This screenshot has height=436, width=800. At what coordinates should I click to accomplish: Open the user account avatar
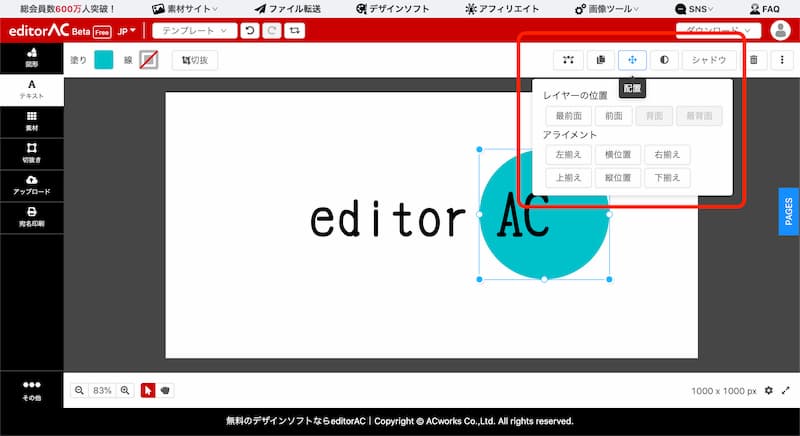780,31
